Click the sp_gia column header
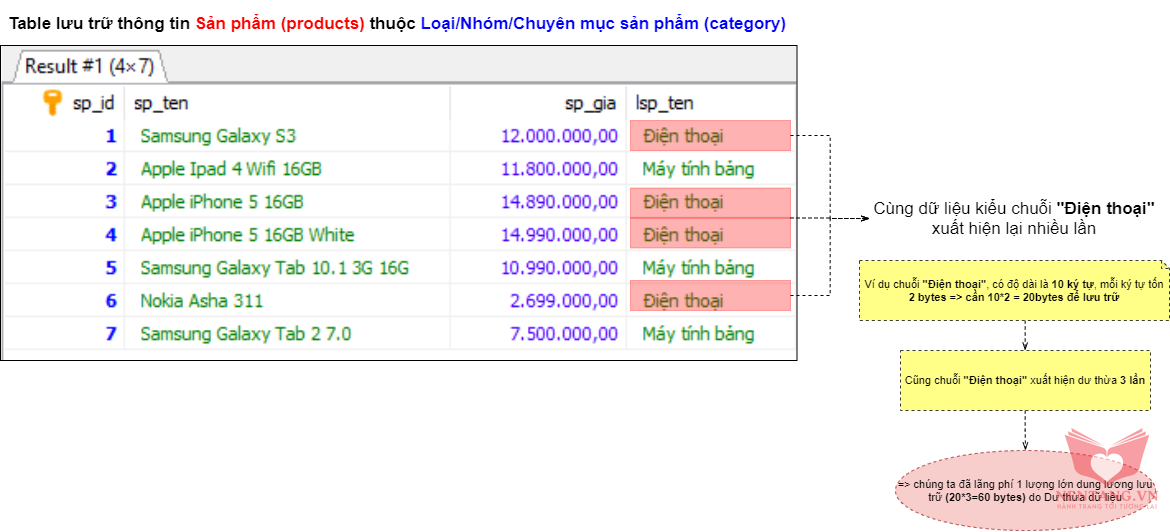 589,103
